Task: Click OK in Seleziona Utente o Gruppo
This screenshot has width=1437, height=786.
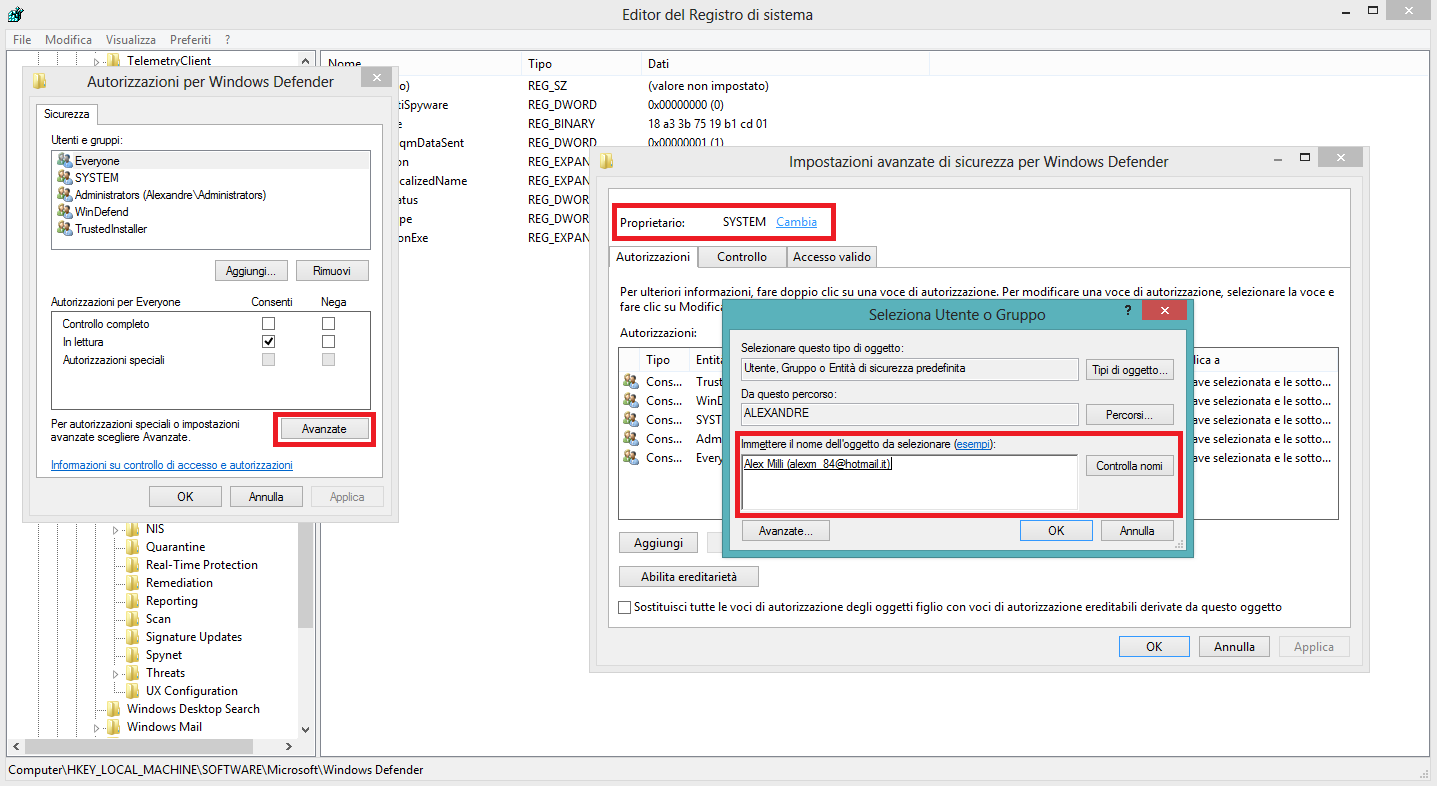Action: point(1056,531)
